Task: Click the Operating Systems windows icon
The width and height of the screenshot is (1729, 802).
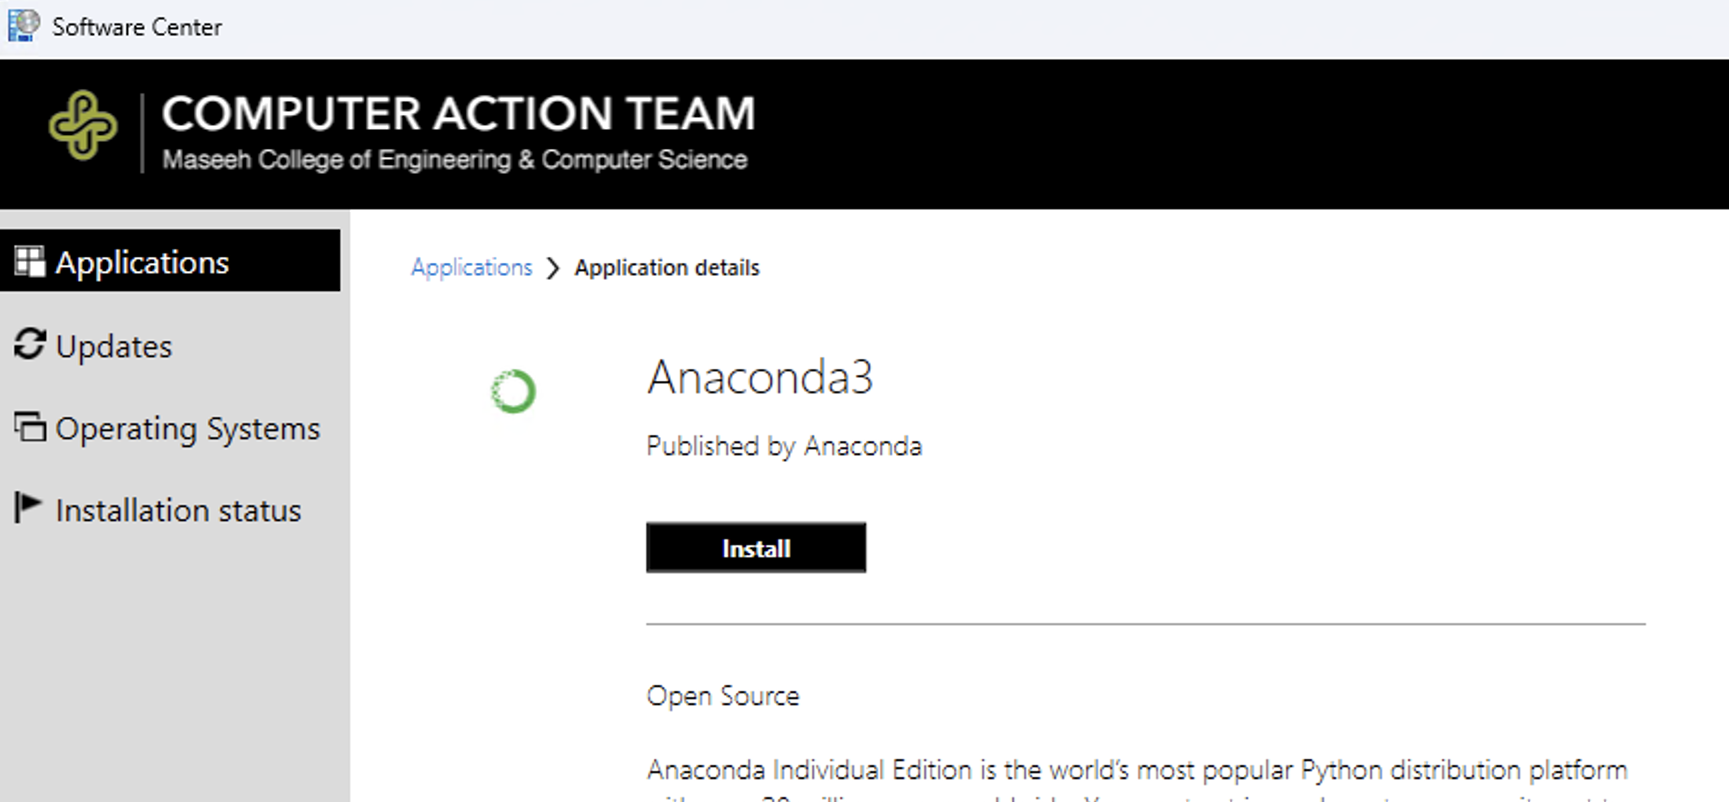Action: [29, 427]
